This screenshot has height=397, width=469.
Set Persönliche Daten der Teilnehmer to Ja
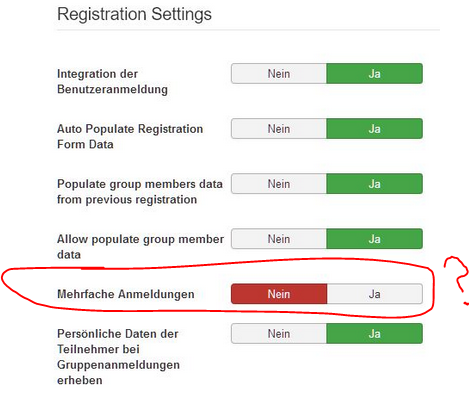point(375,334)
